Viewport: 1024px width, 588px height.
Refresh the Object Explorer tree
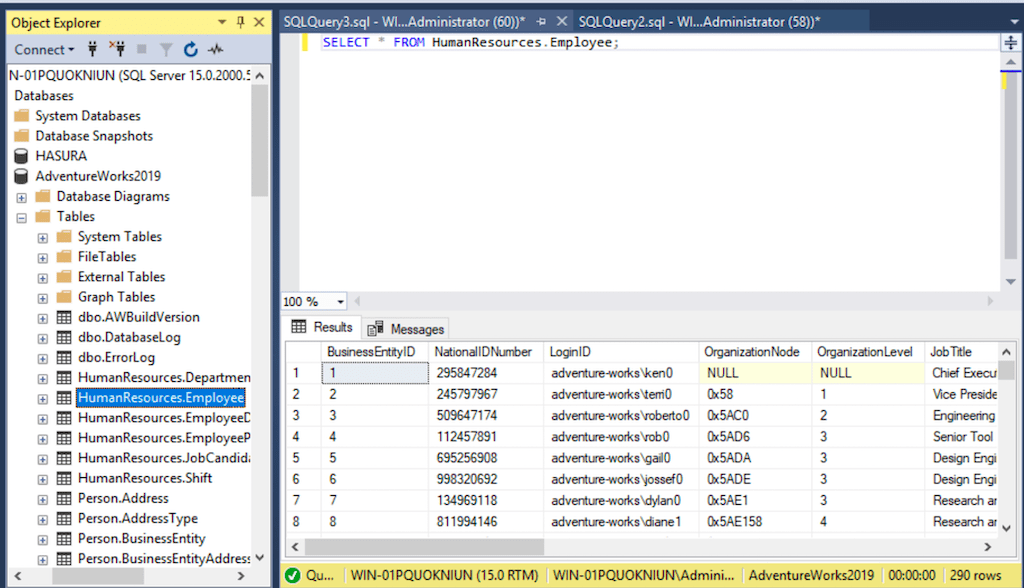pyautogui.click(x=191, y=49)
